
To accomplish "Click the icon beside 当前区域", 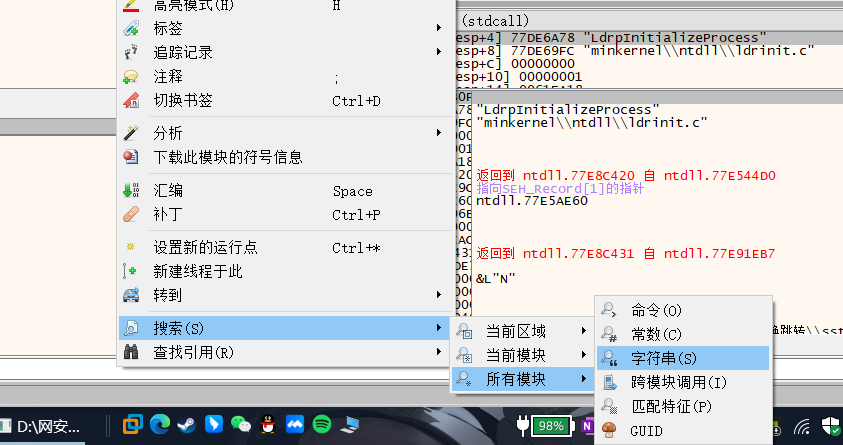I will (x=464, y=331).
